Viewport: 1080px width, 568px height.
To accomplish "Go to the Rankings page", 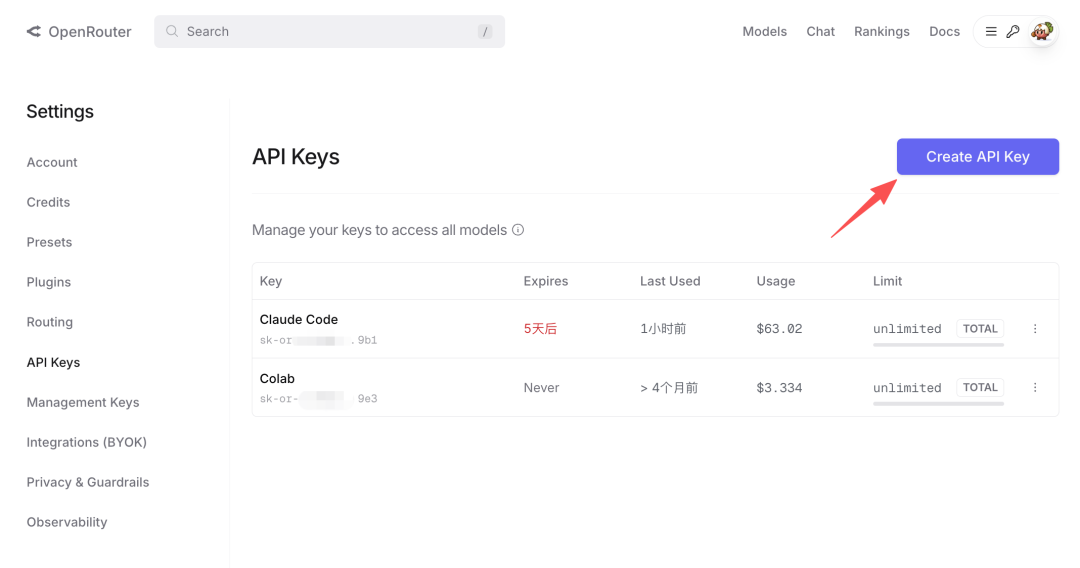I will pyautogui.click(x=882, y=32).
